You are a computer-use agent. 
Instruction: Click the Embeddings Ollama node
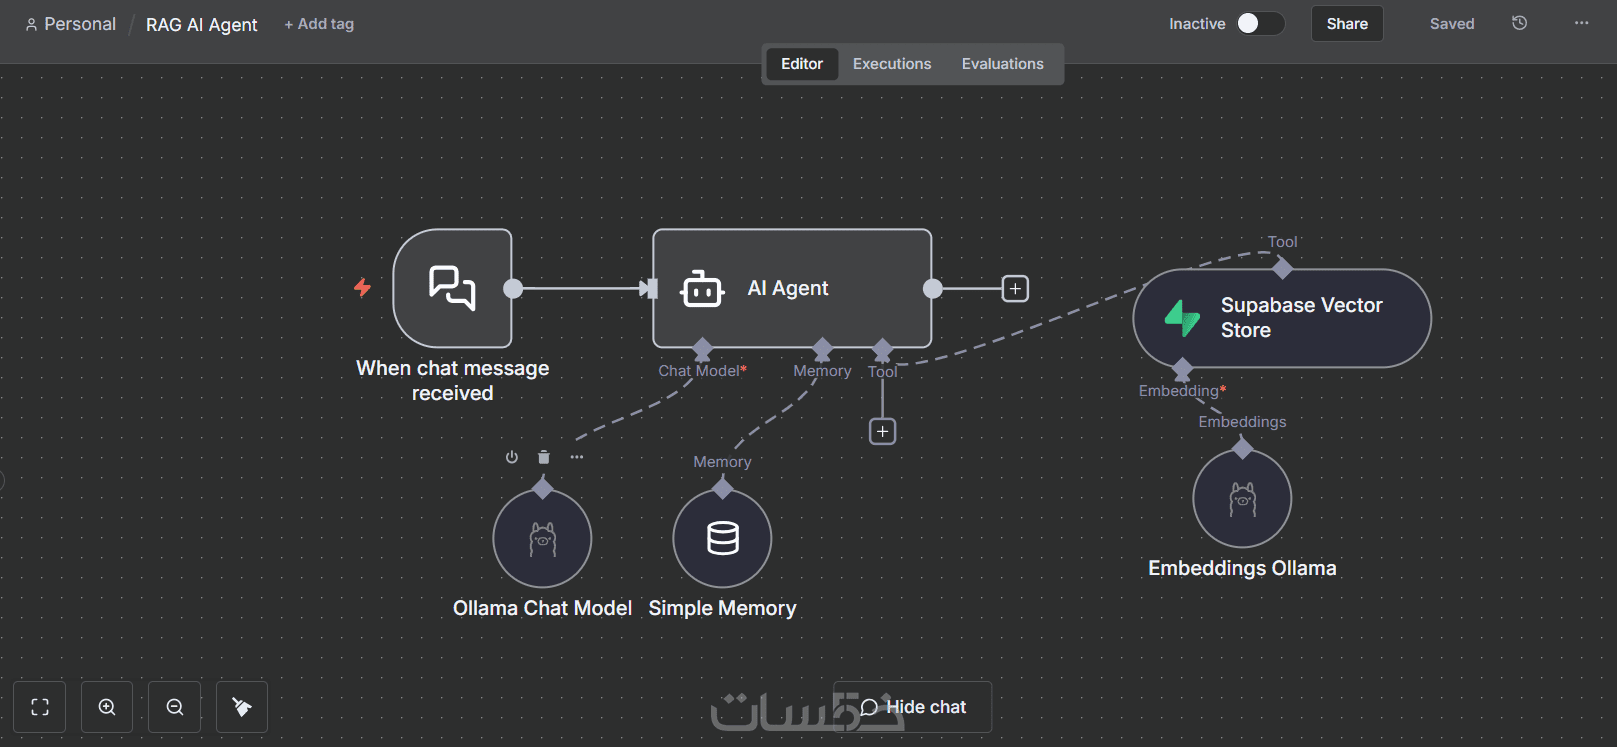tap(1242, 498)
